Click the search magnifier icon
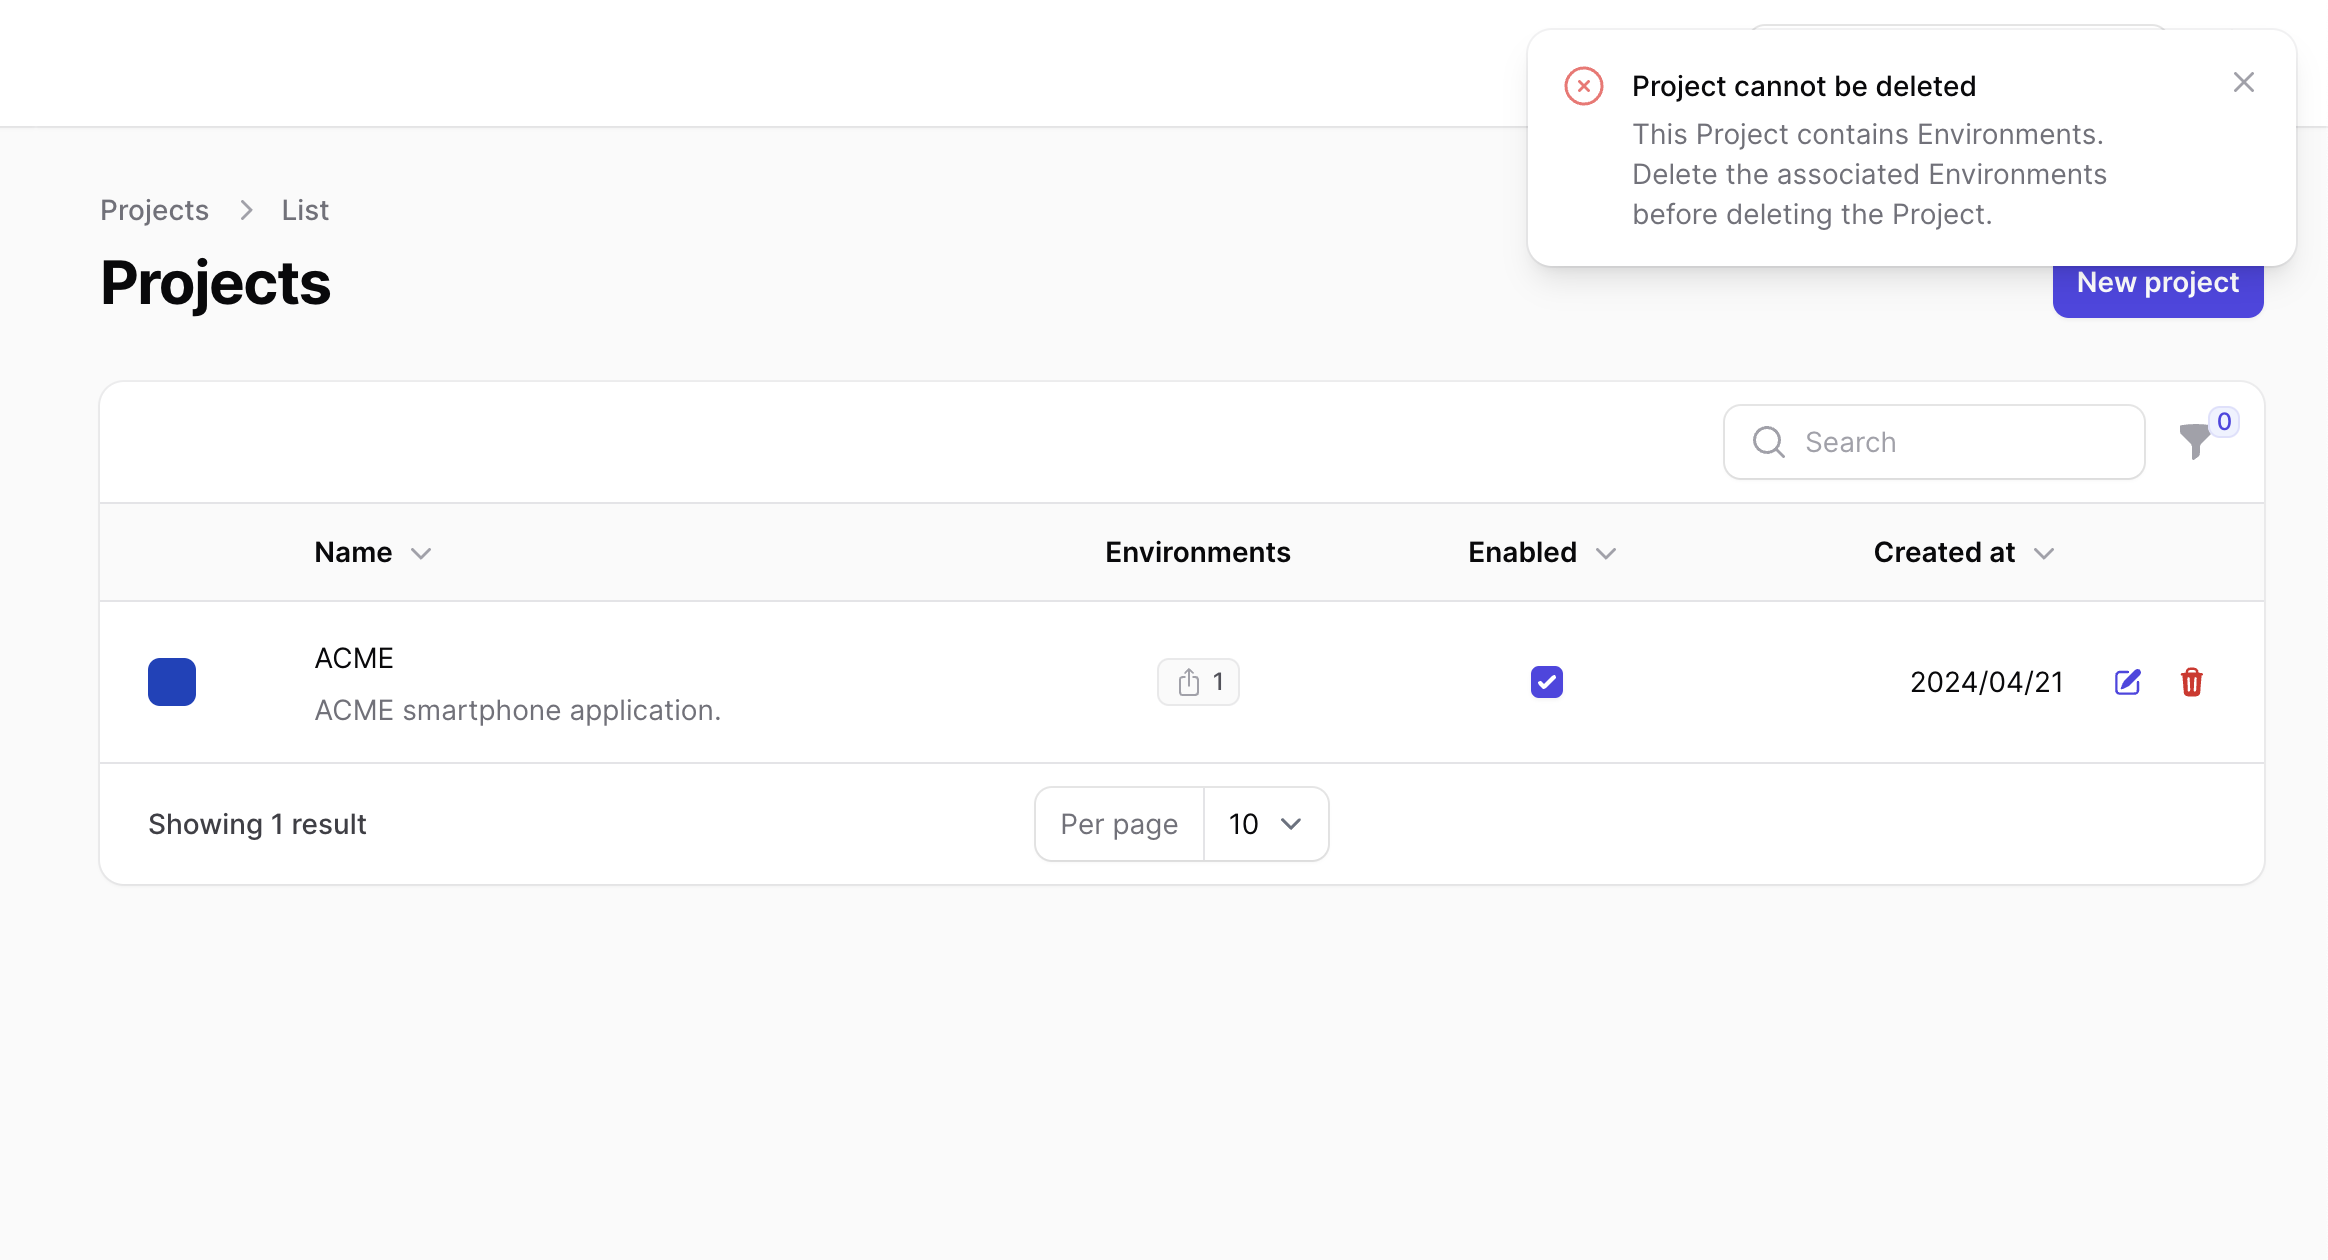This screenshot has height=1260, width=2328. (1768, 442)
